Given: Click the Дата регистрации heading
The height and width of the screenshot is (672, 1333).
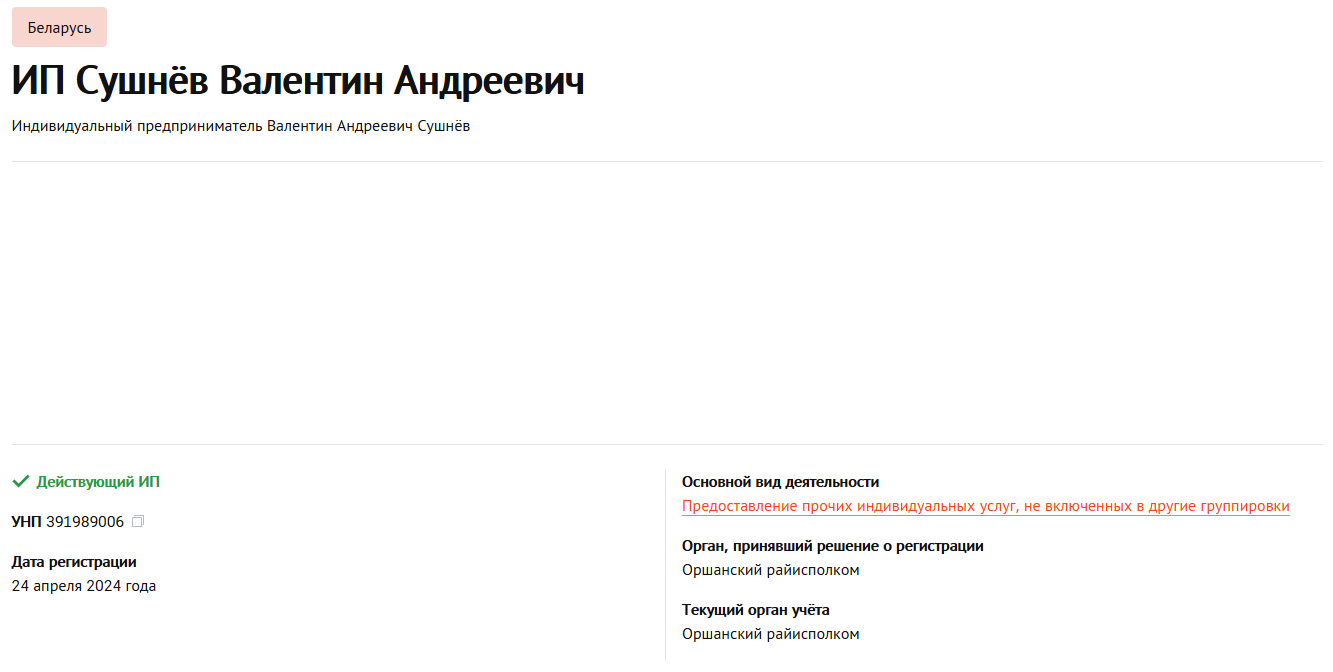Looking at the screenshot, I should tap(73, 561).
